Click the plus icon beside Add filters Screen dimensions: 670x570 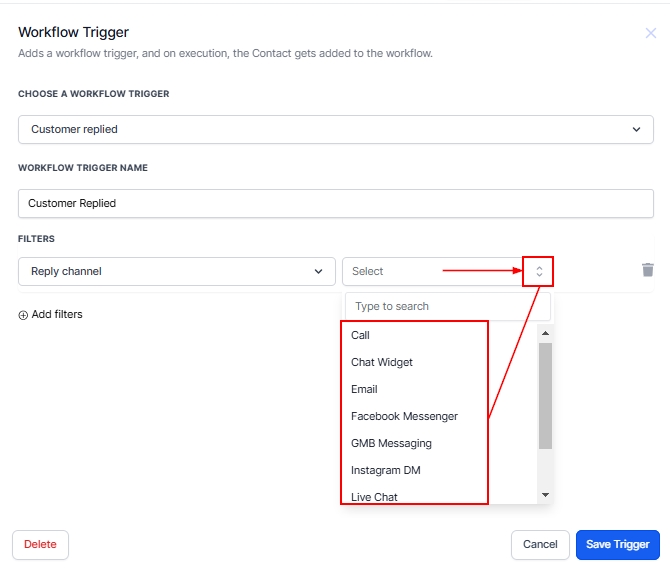click(x=23, y=315)
